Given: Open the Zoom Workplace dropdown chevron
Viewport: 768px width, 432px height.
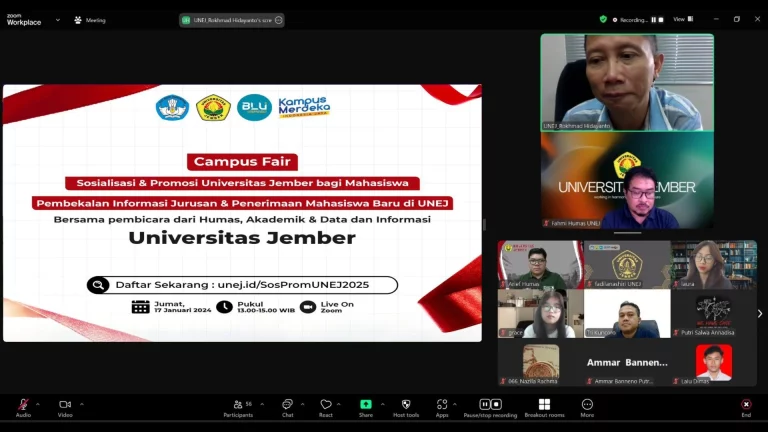Looking at the screenshot, I should 58,20.
